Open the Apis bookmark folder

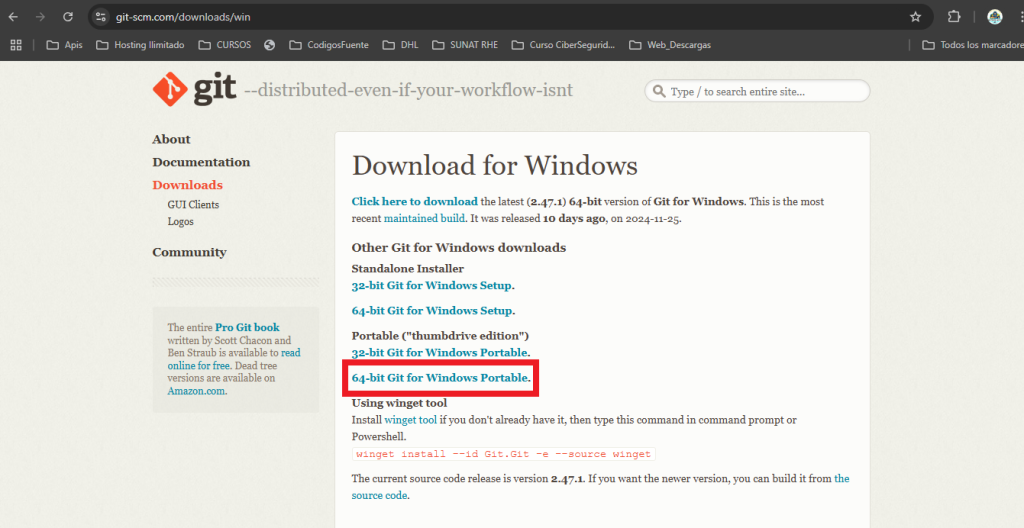(x=65, y=45)
